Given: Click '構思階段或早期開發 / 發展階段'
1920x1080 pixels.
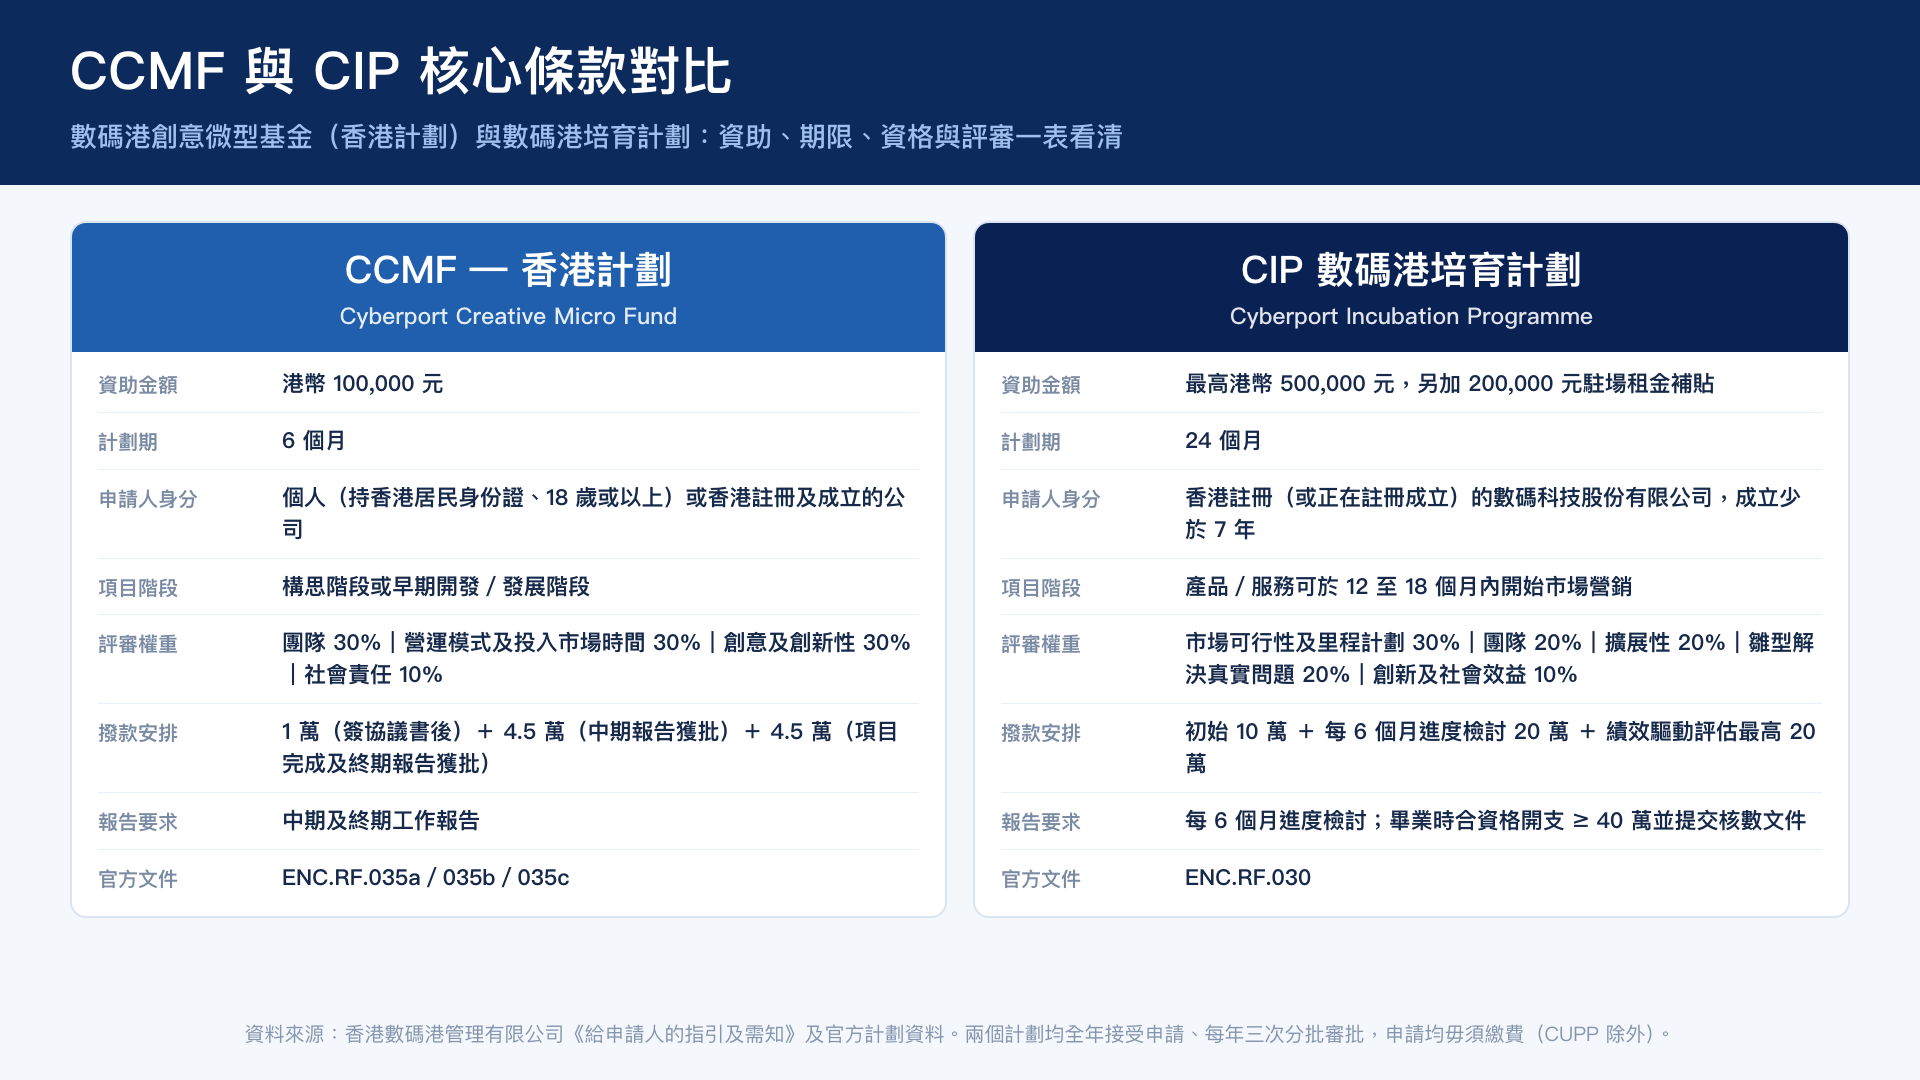Looking at the screenshot, I should (436, 587).
